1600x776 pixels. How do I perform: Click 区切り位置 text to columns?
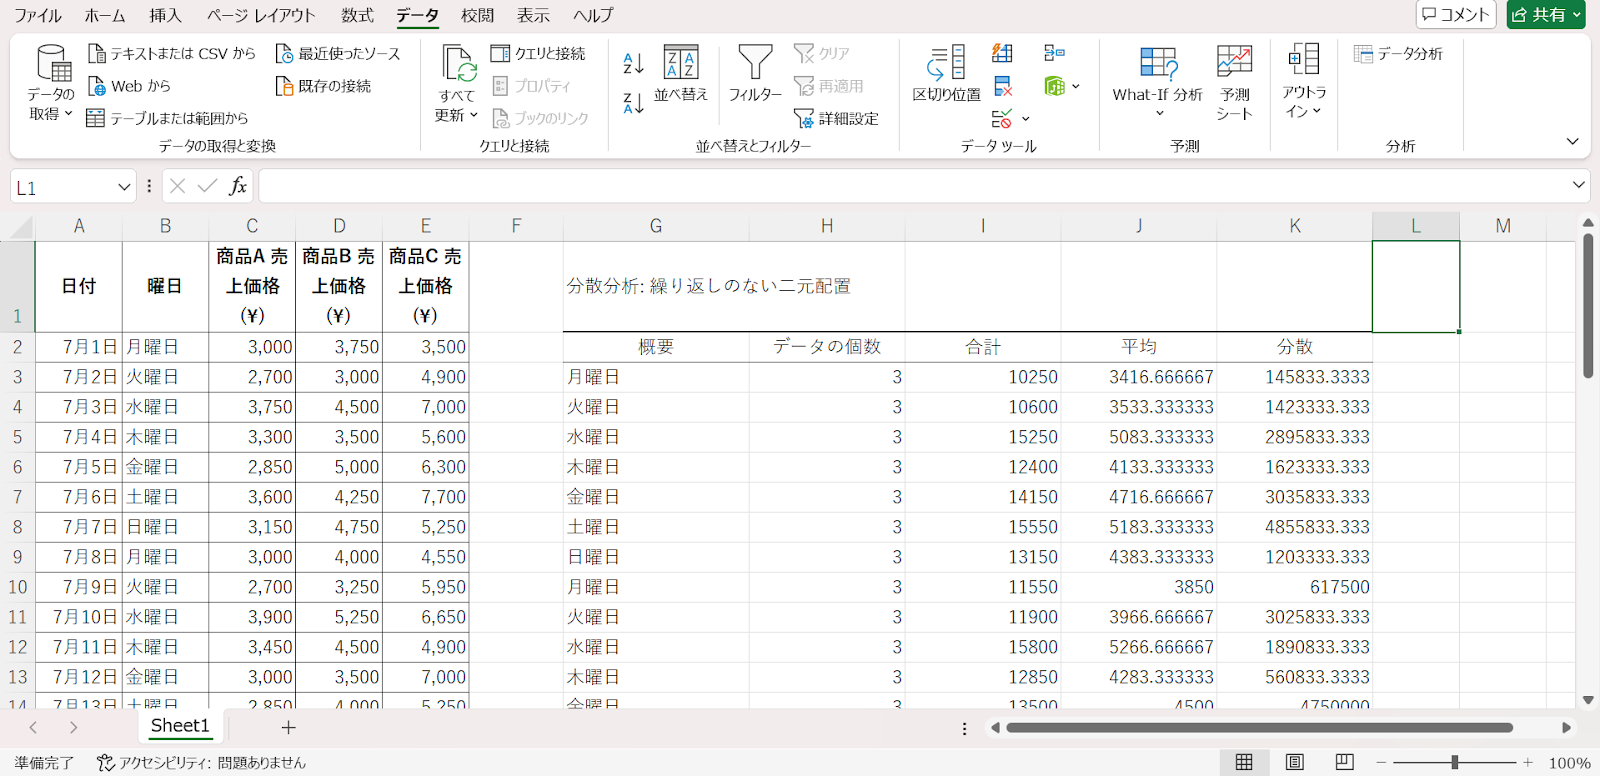[x=946, y=74]
